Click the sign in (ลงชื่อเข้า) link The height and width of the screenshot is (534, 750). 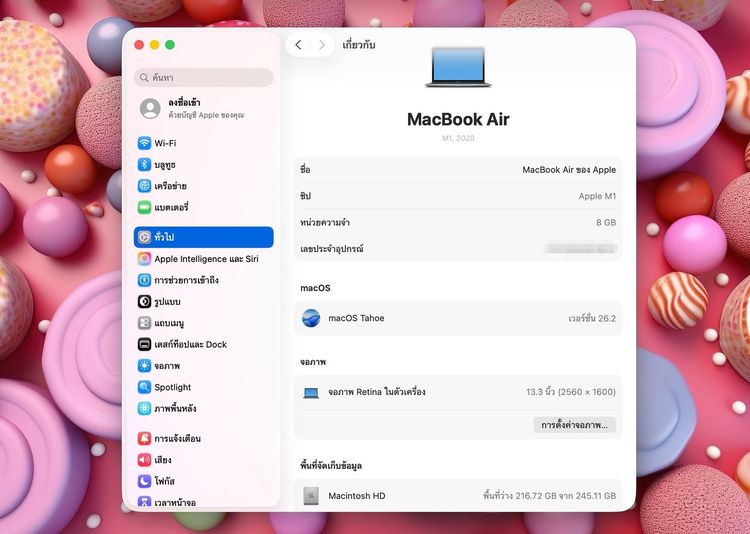(x=184, y=102)
